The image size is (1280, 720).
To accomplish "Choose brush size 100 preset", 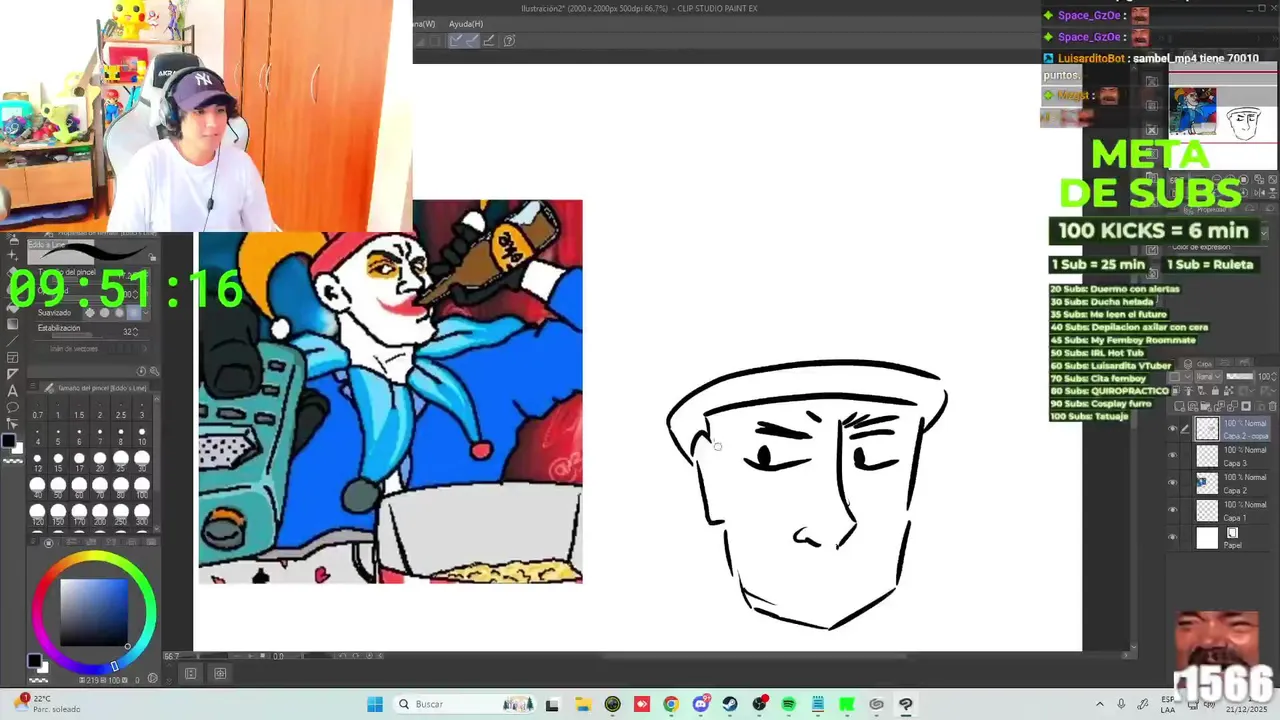I will [x=142, y=488].
